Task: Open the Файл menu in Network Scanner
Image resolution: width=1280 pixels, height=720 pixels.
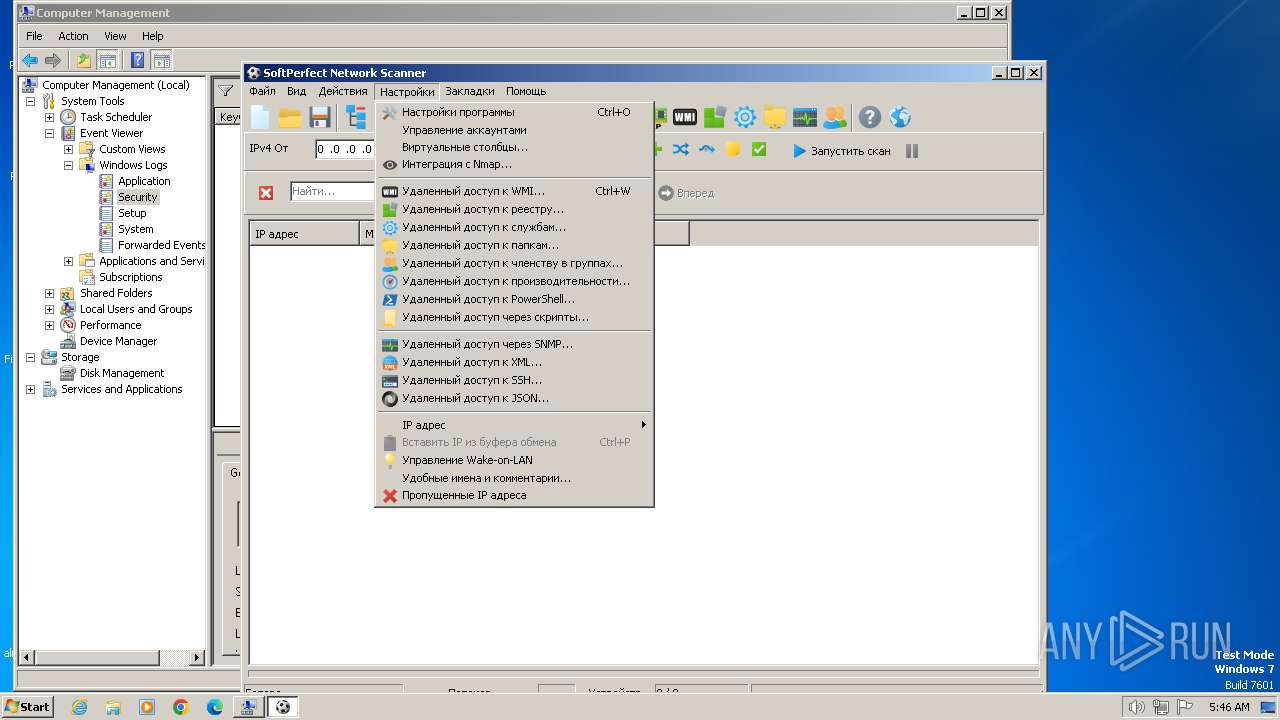Action: pos(262,91)
